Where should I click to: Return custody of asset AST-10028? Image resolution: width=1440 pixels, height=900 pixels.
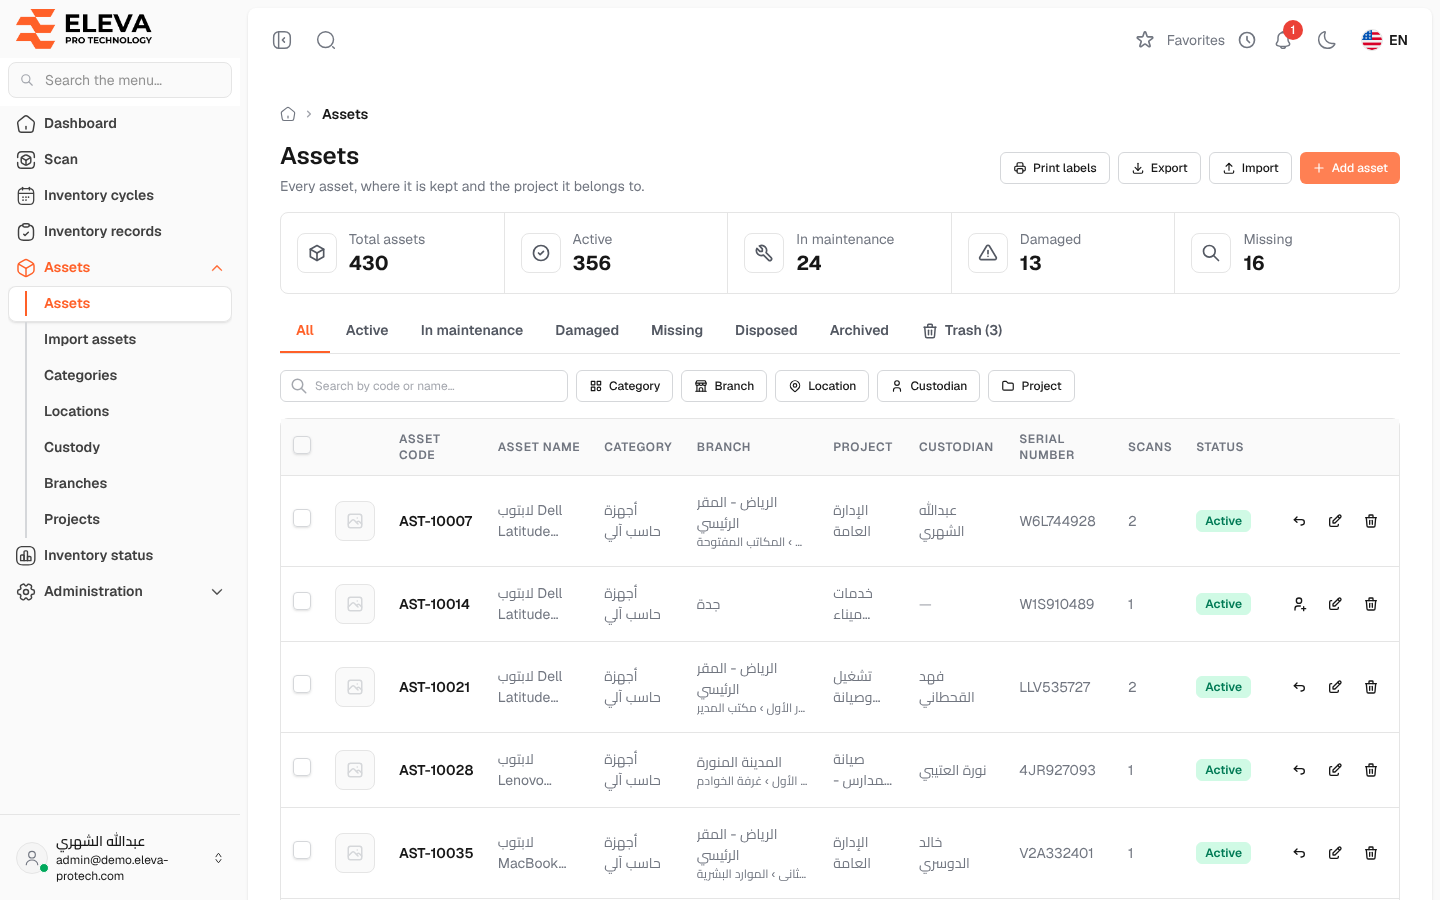pos(1299,770)
